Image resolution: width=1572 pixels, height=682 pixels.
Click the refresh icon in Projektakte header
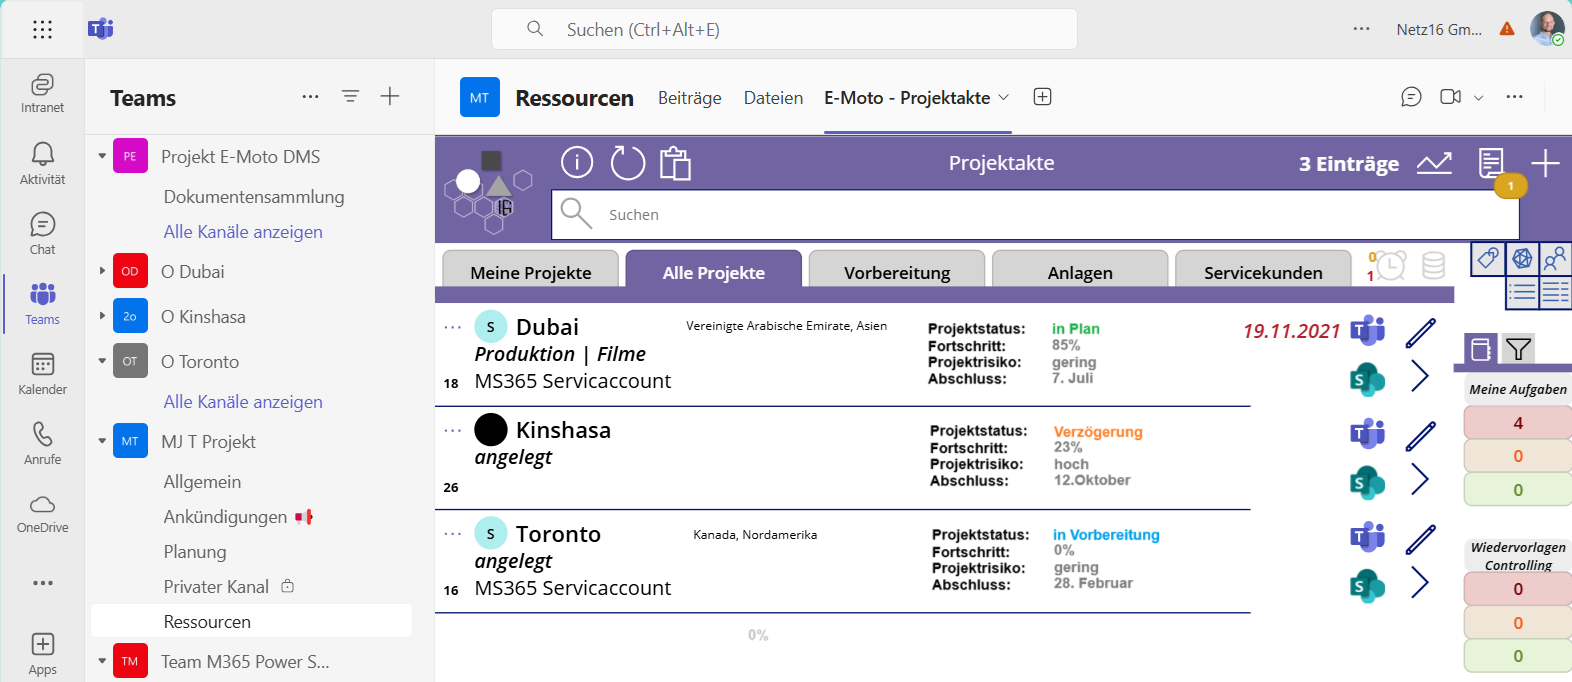tap(628, 162)
